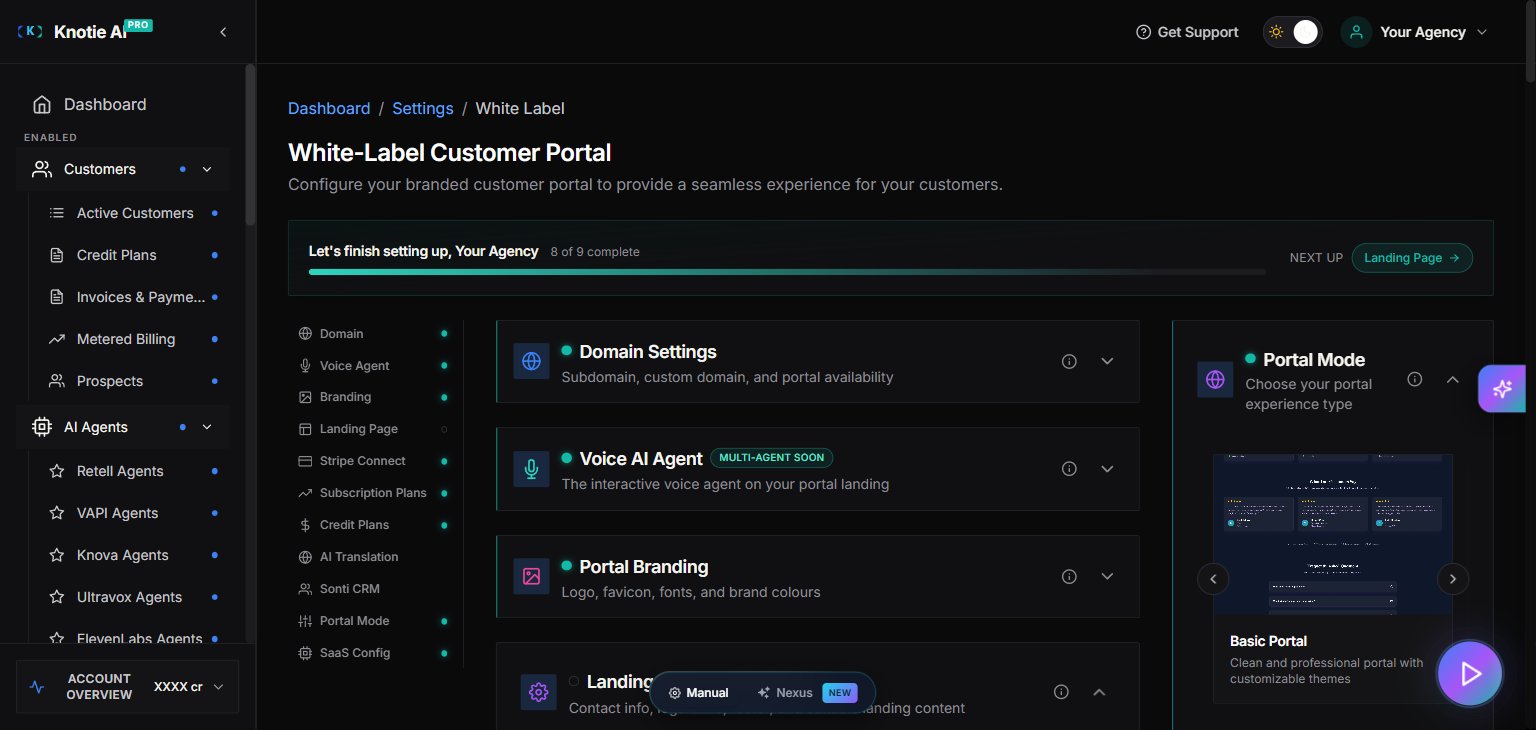Image resolution: width=1536 pixels, height=730 pixels.
Task: Open the Your Agency account dropdown
Action: [x=1415, y=32]
